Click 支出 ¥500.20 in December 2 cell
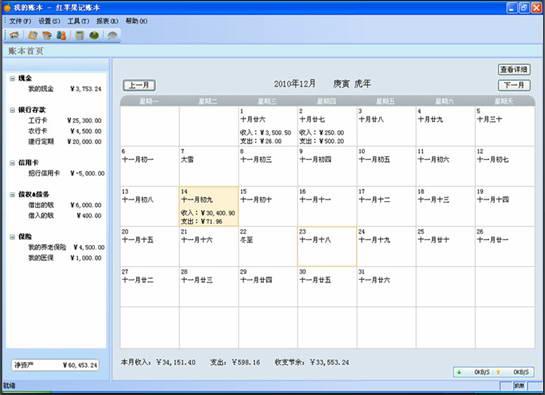Viewport: 545px width, 395px height. pos(322,141)
